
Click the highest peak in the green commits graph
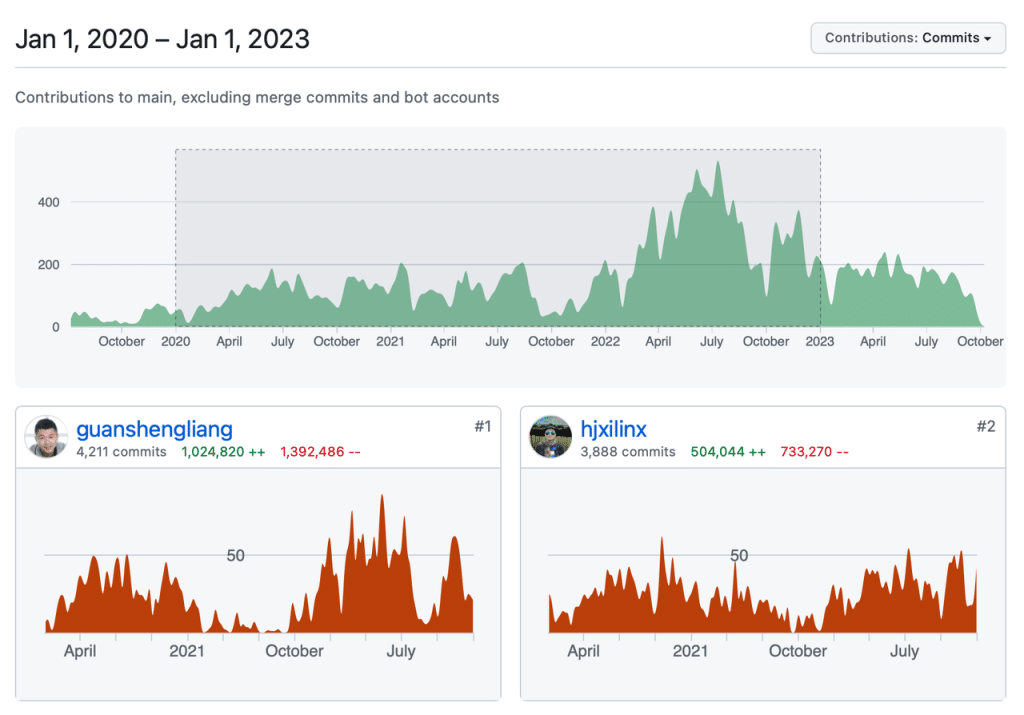(x=717, y=165)
